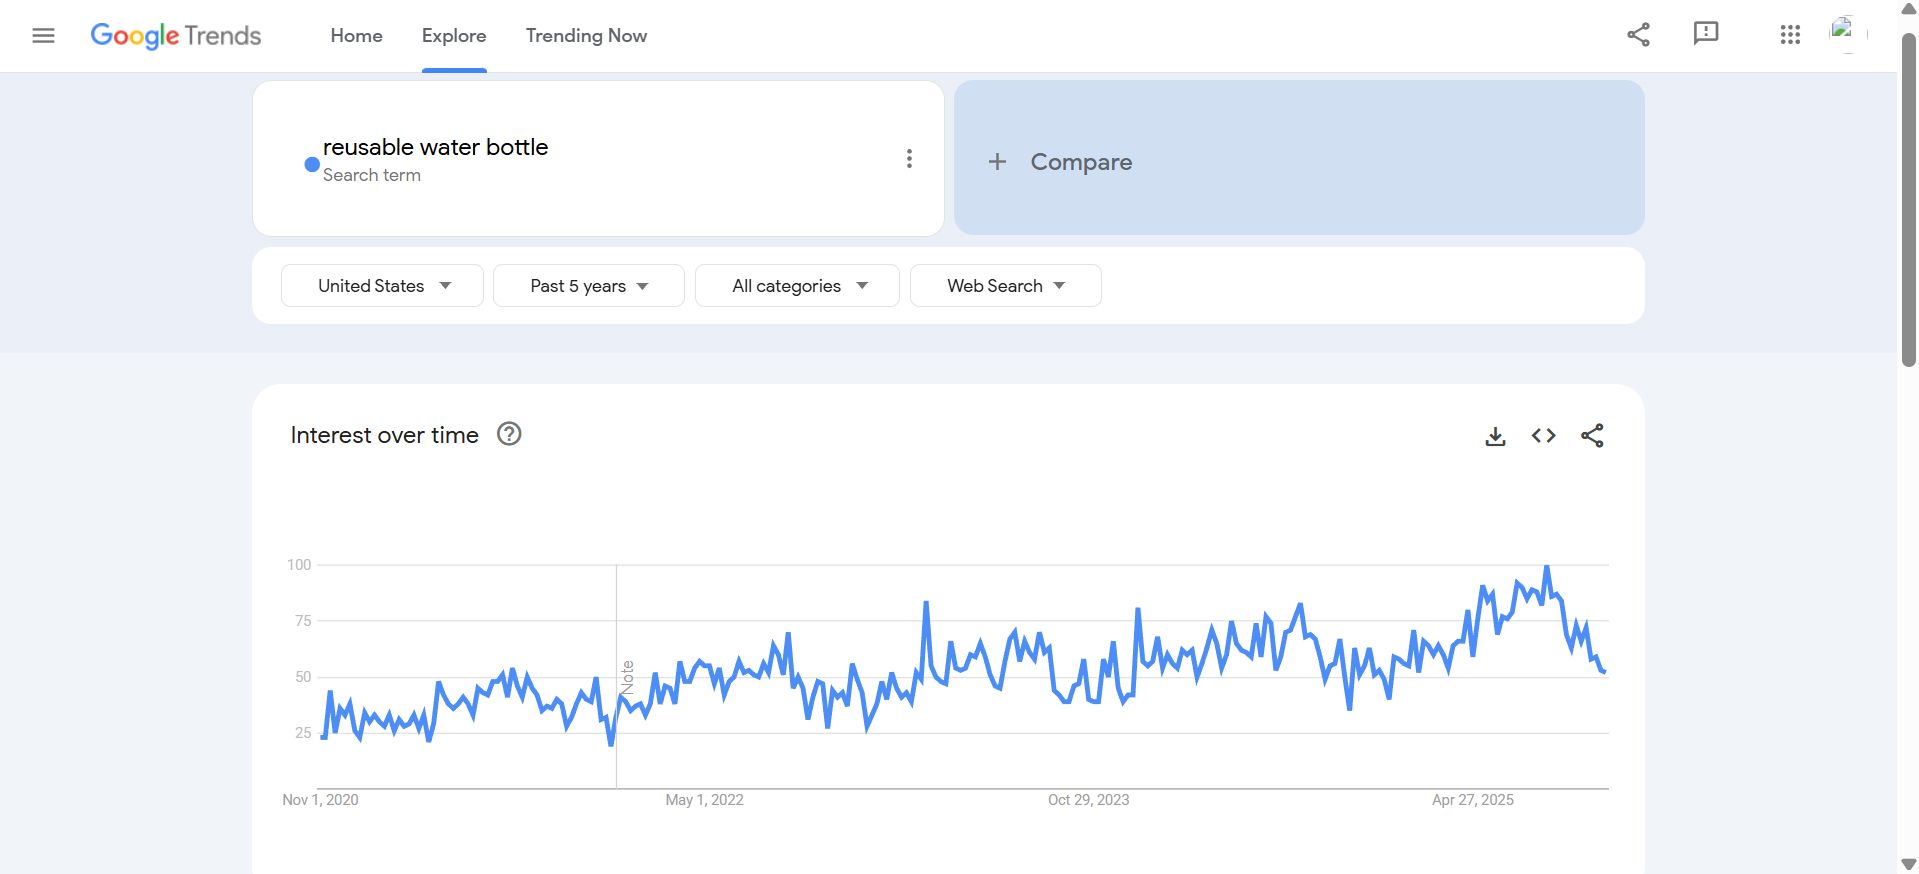Open the Google apps grid
Screen dimensions: 1919x874
[1790, 35]
